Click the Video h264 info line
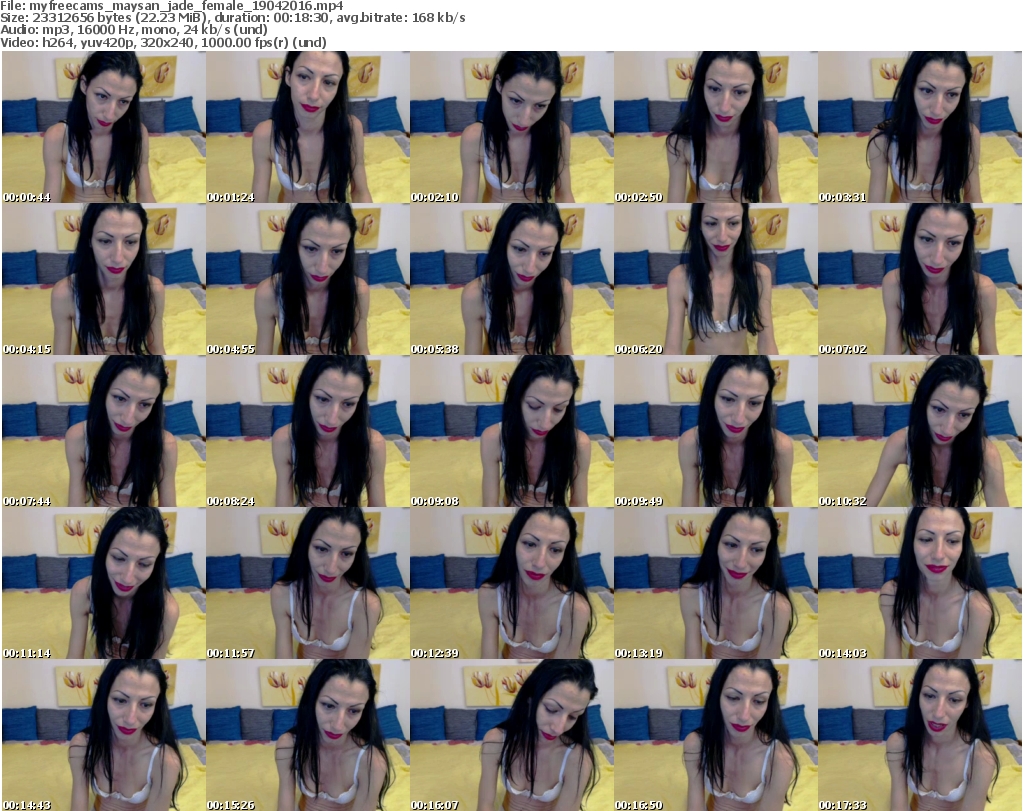1024x811 pixels. tap(163, 42)
